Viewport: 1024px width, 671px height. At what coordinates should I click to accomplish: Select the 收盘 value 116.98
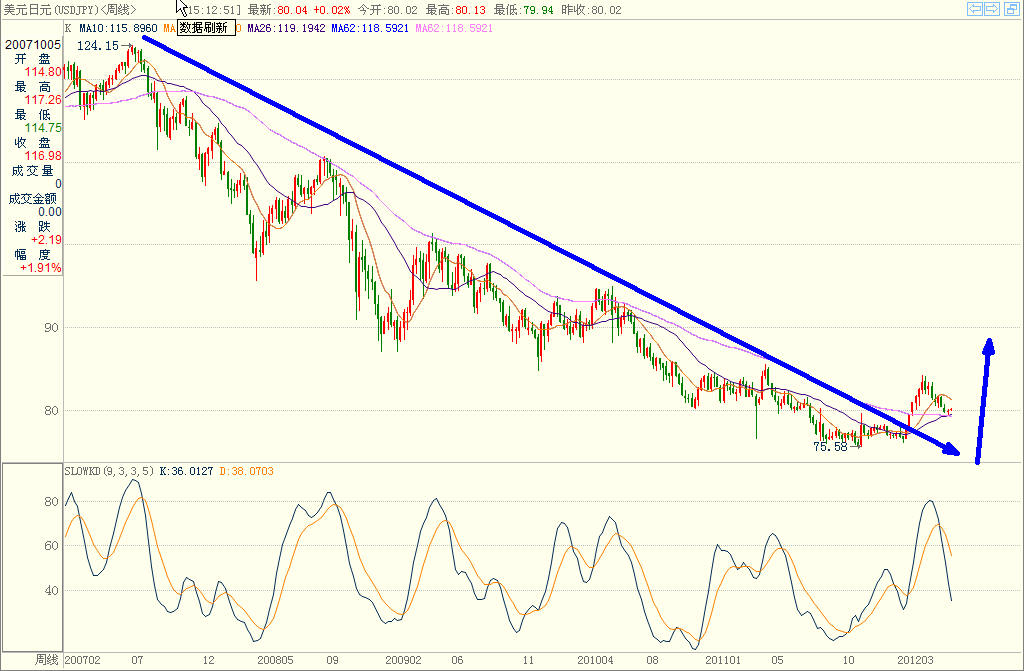pyautogui.click(x=43, y=155)
